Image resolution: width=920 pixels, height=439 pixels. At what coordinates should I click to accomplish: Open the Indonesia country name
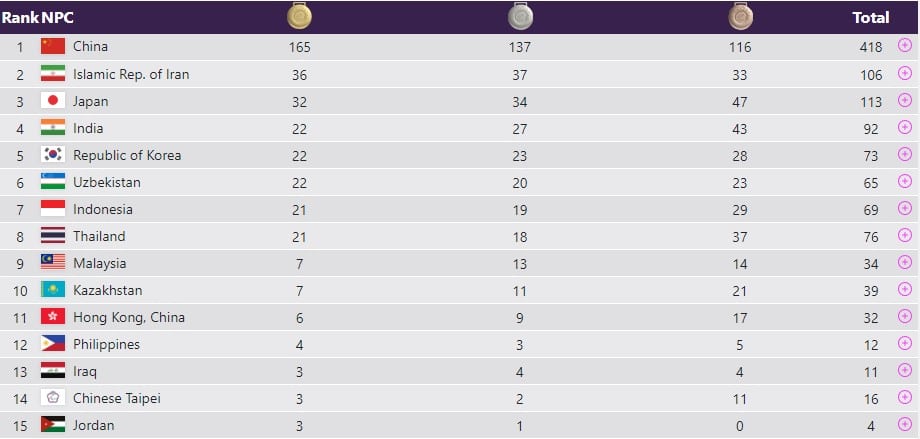tap(103, 209)
